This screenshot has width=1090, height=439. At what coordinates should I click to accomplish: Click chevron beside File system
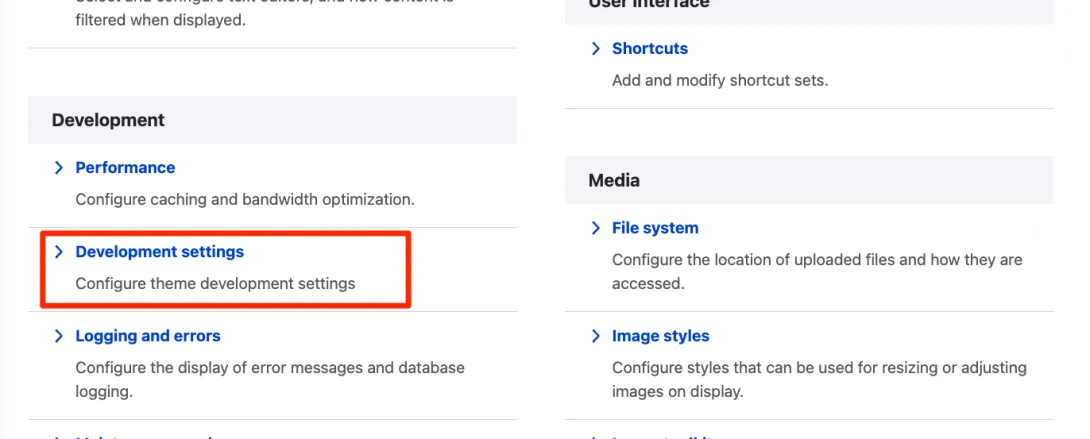pyautogui.click(x=596, y=228)
